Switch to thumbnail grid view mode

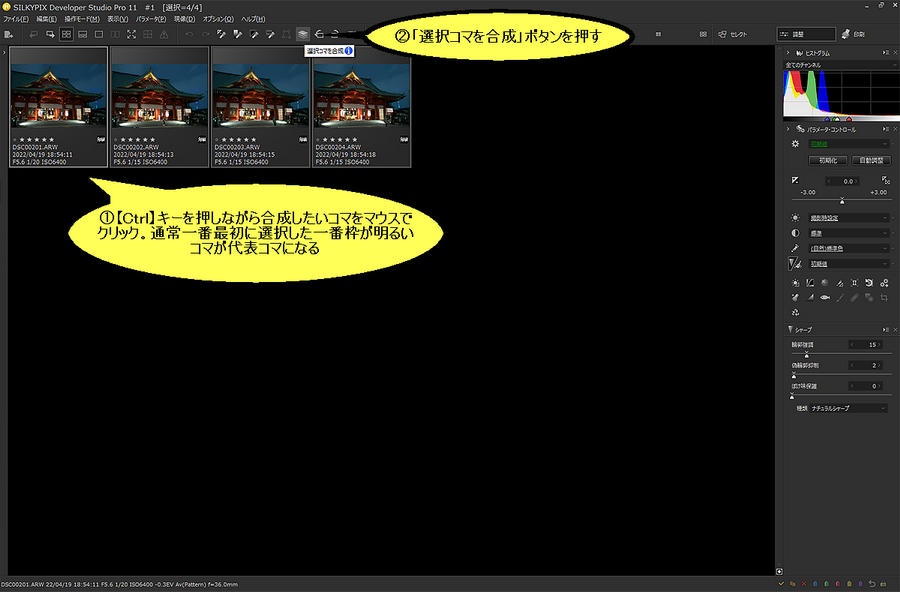tap(66, 34)
